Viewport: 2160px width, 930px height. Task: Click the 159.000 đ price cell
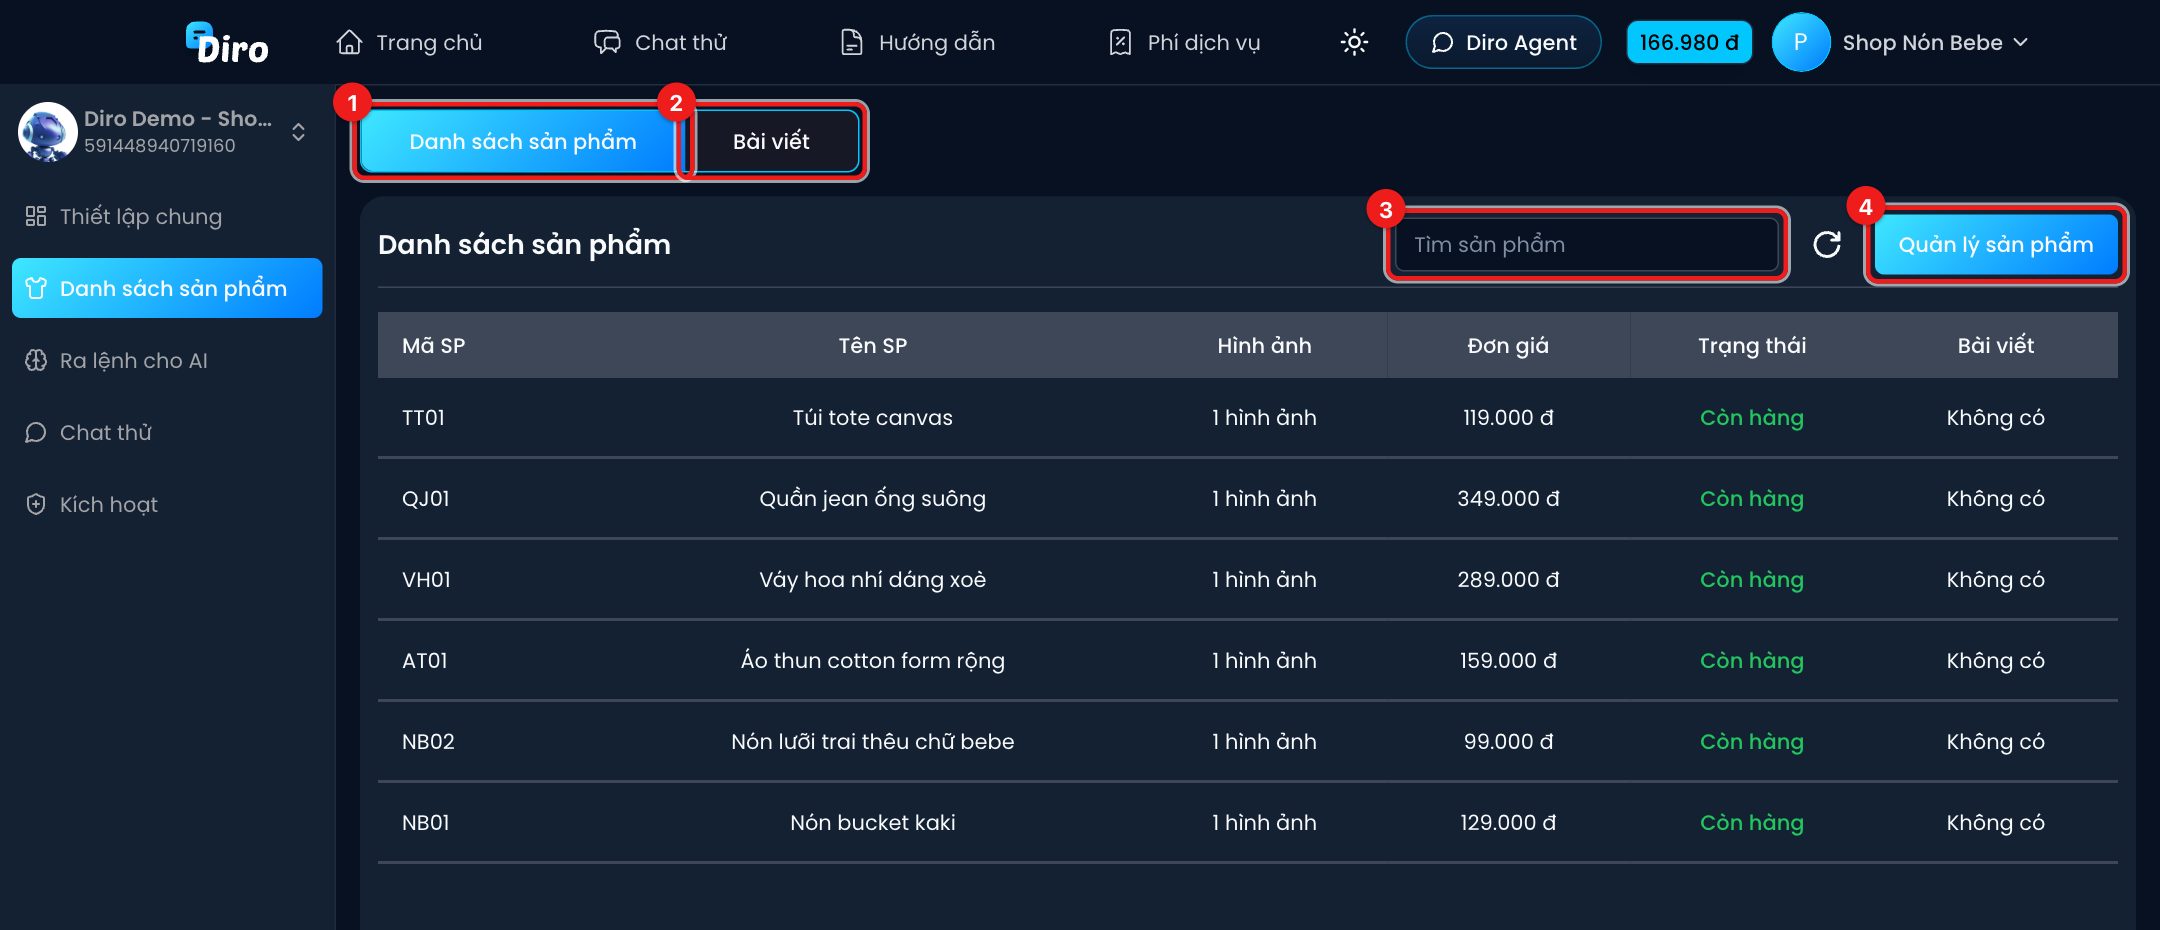point(1508,660)
